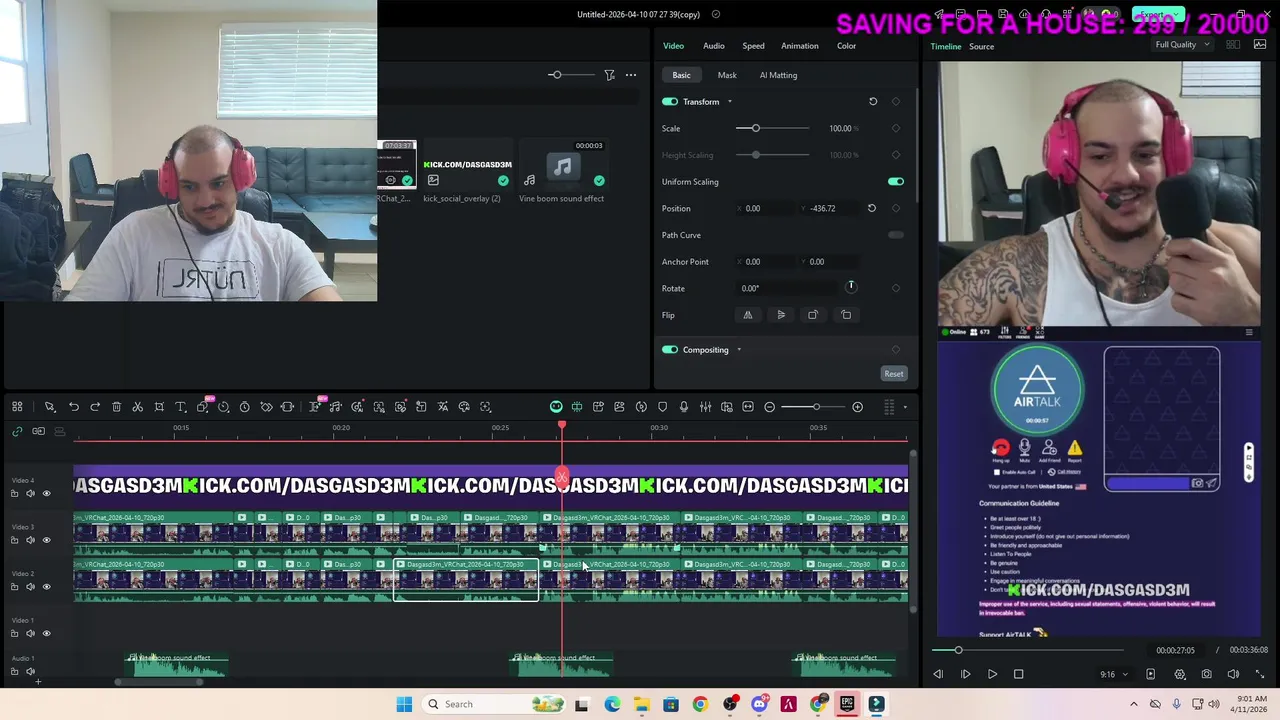Open File Explorer from the taskbar
The width and height of the screenshot is (1280, 720).
641,704
